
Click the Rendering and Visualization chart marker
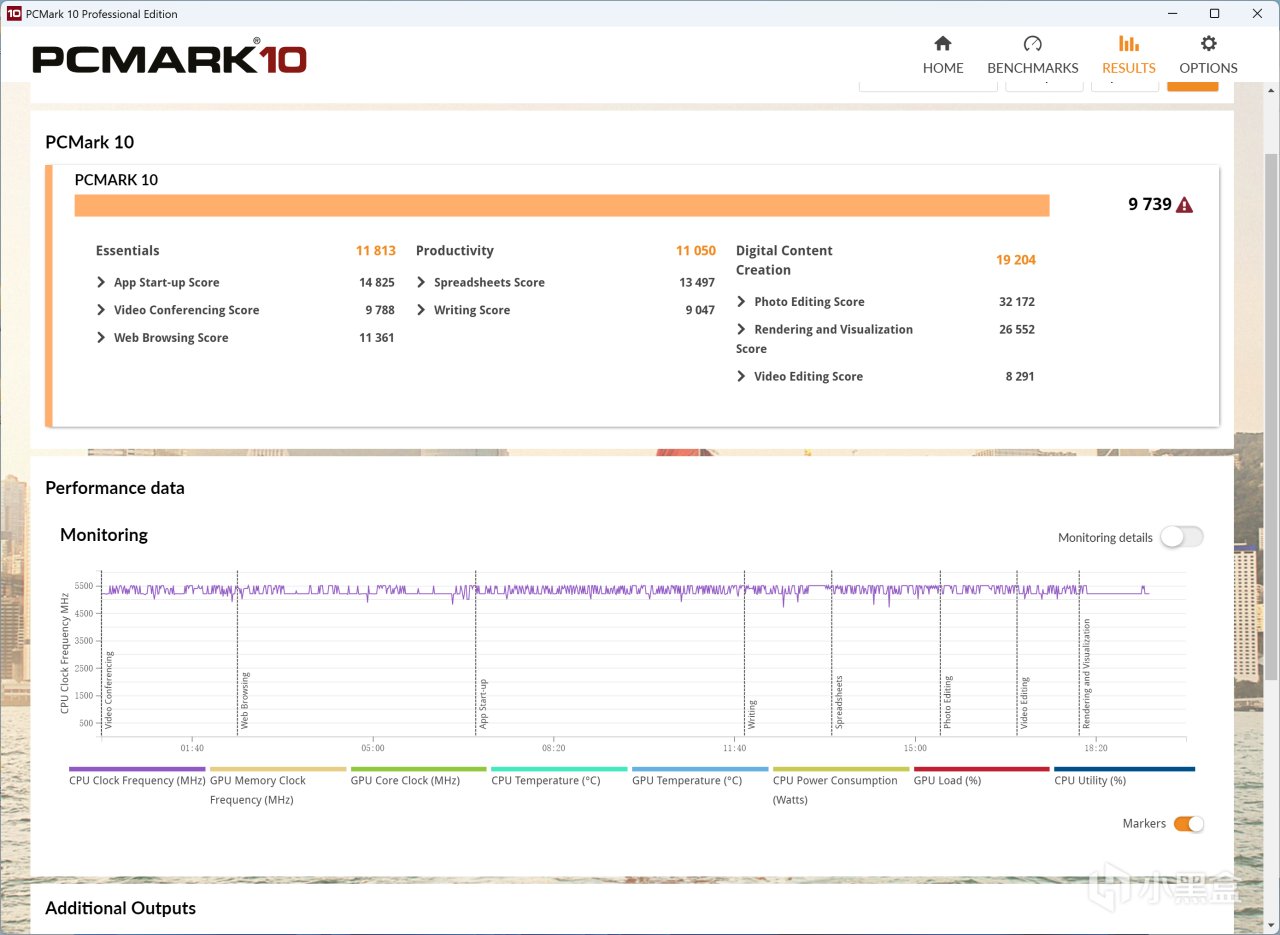(1087, 674)
